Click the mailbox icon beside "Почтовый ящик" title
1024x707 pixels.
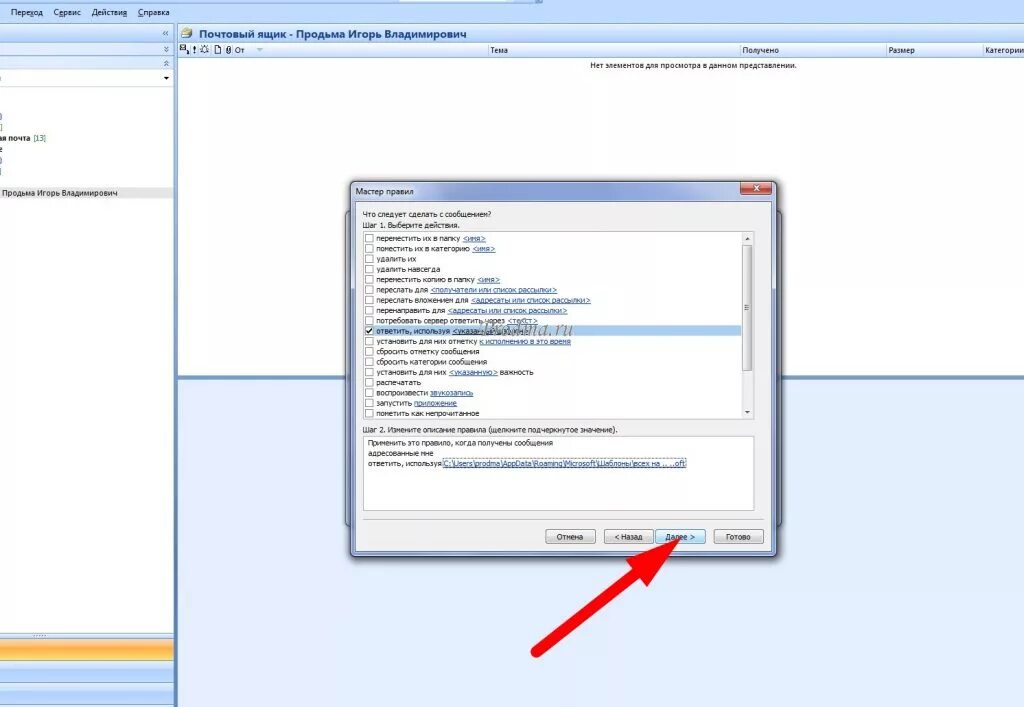tap(187, 33)
